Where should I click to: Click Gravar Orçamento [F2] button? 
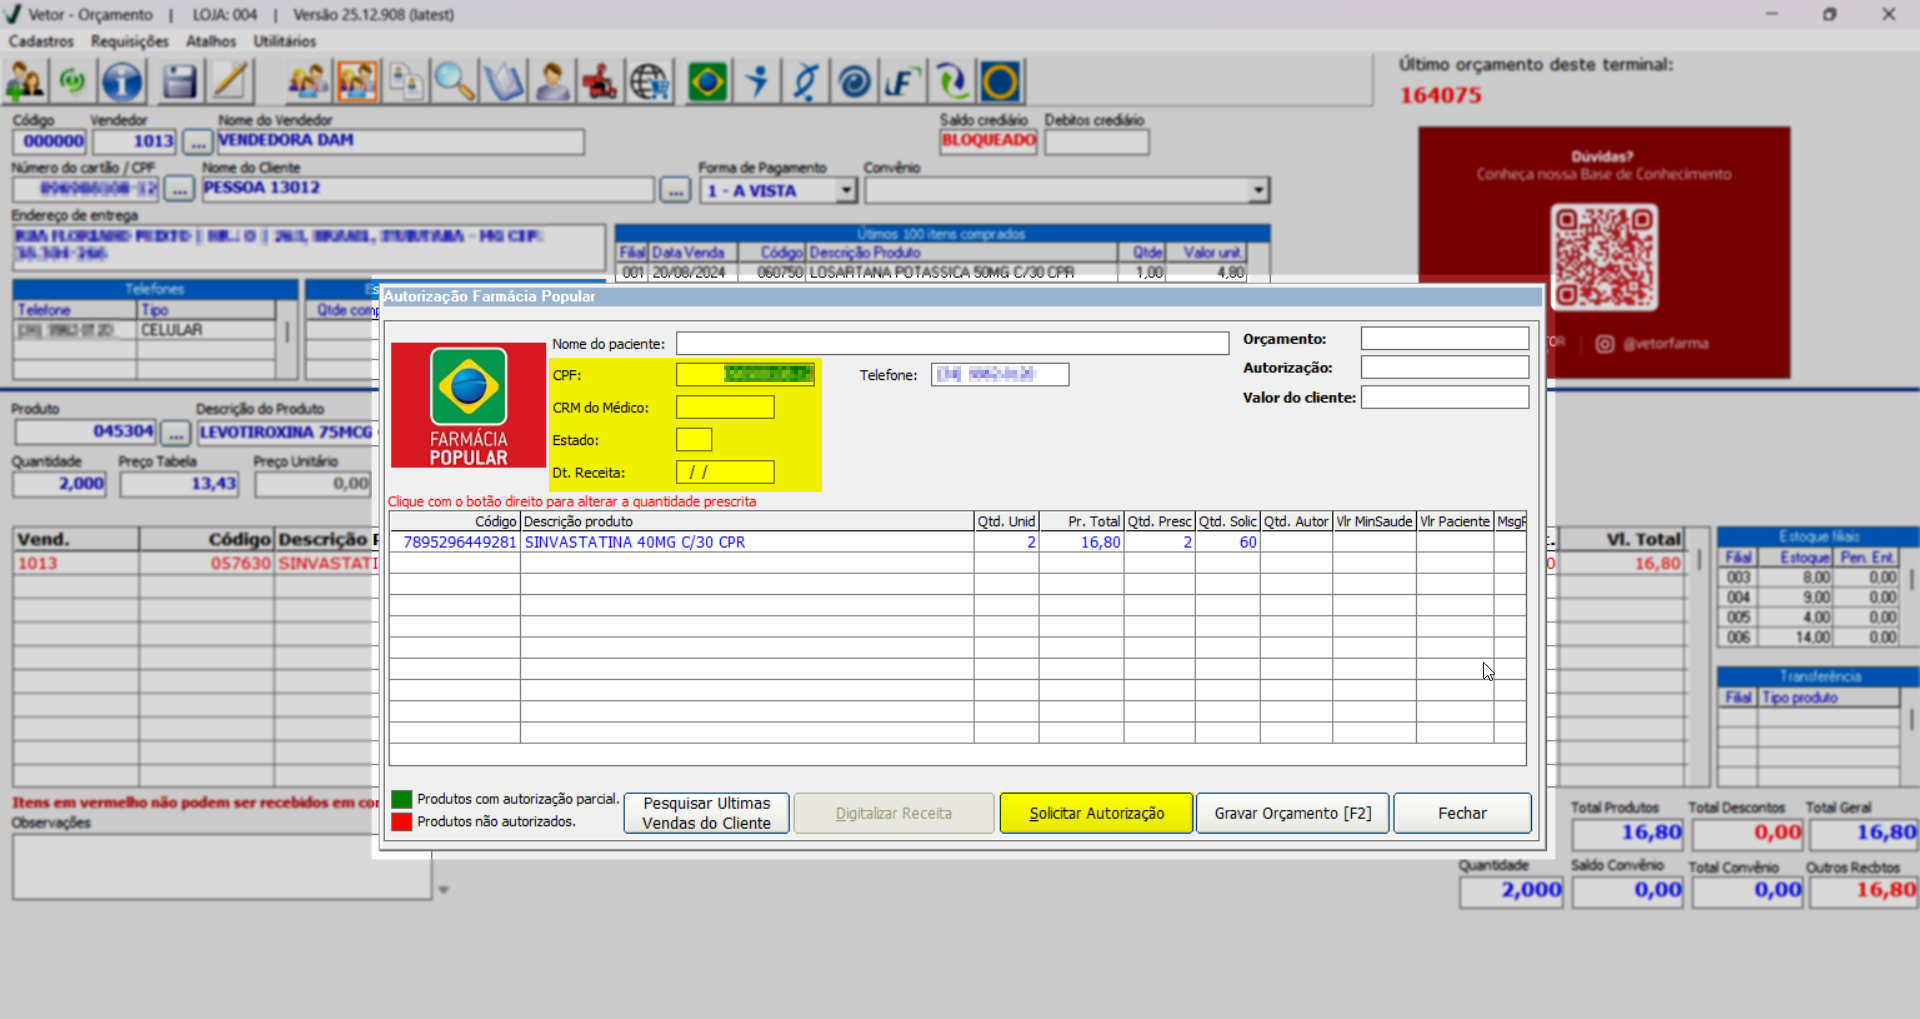tap(1292, 813)
